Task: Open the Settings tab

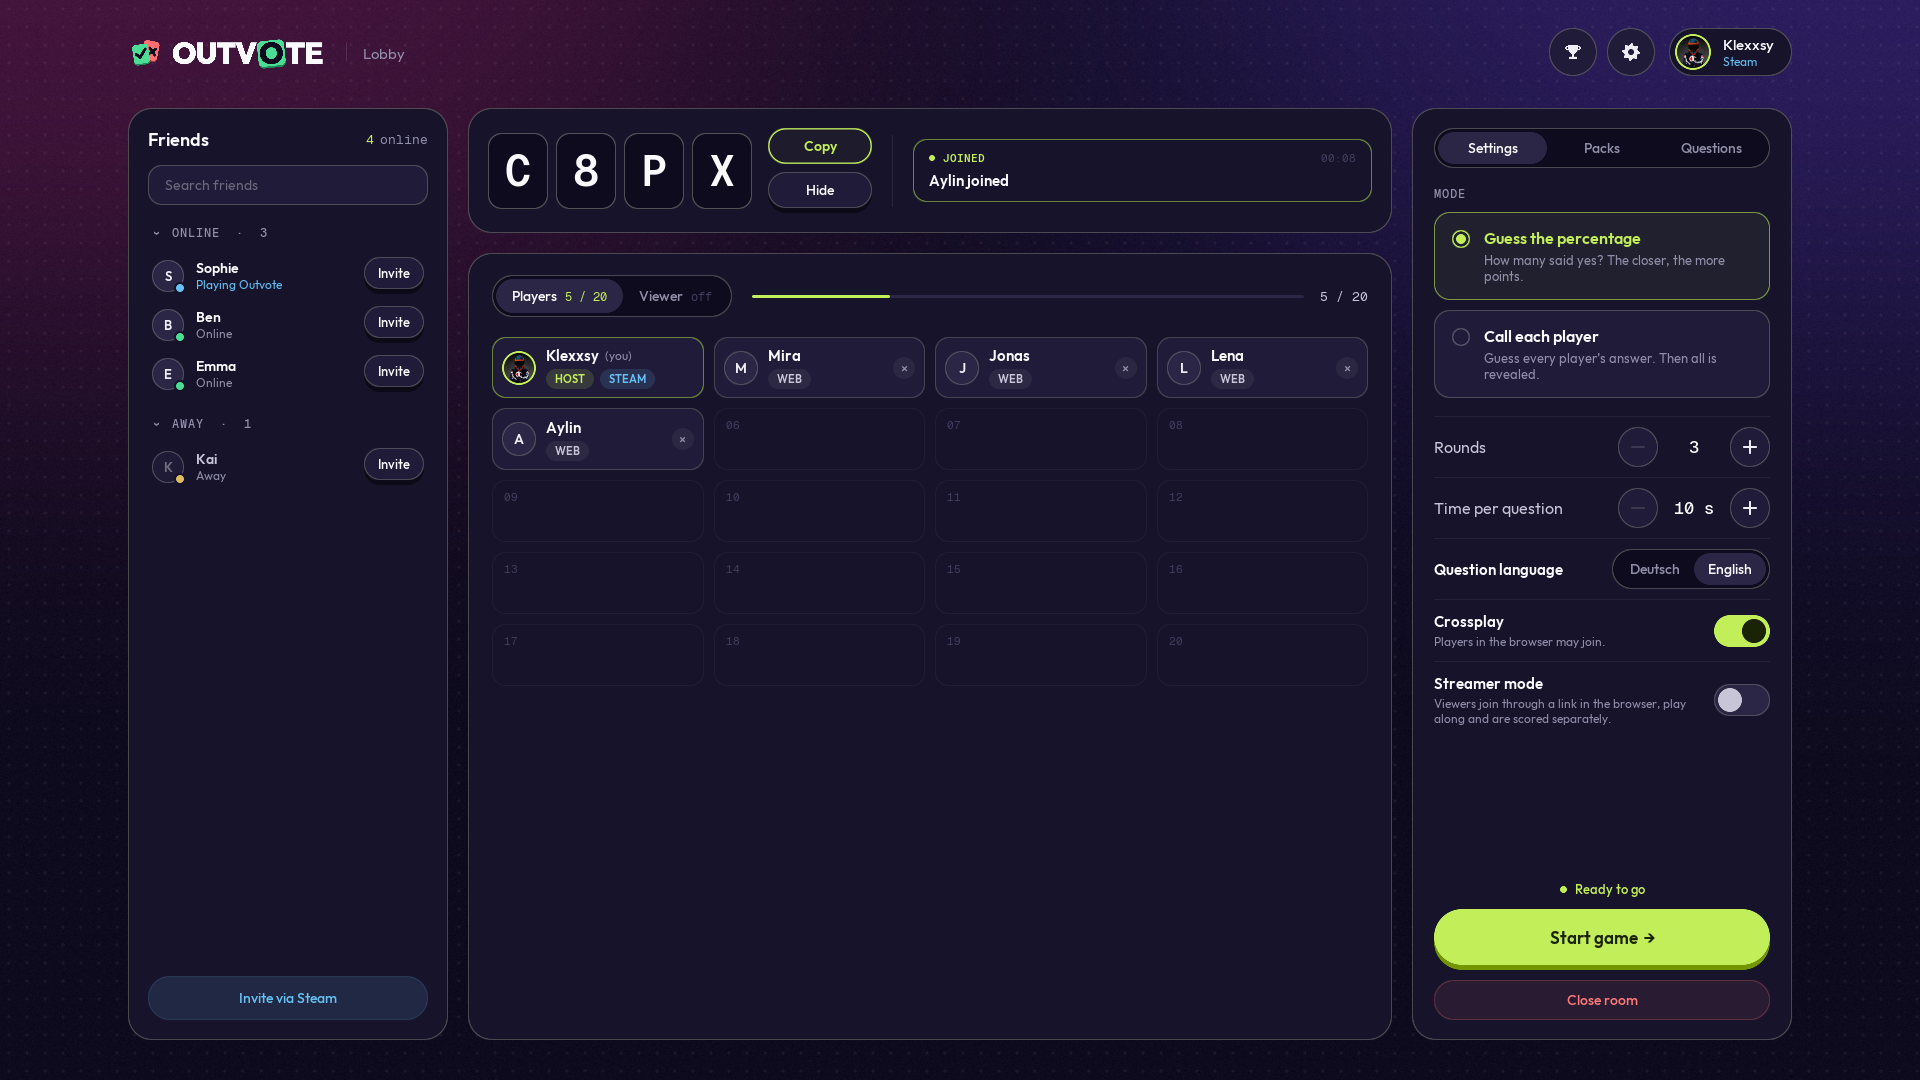Action: [1493, 148]
